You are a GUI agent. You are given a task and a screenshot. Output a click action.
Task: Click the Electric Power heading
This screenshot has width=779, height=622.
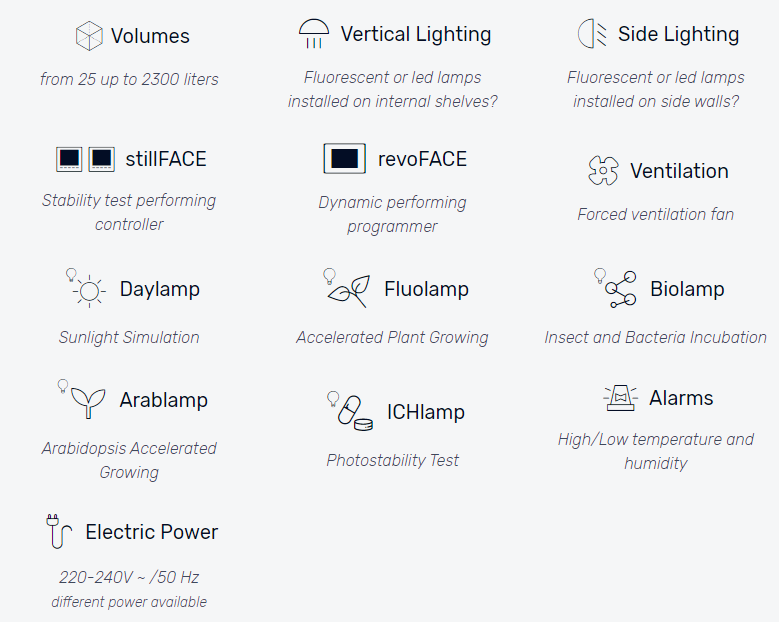tap(152, 532)
